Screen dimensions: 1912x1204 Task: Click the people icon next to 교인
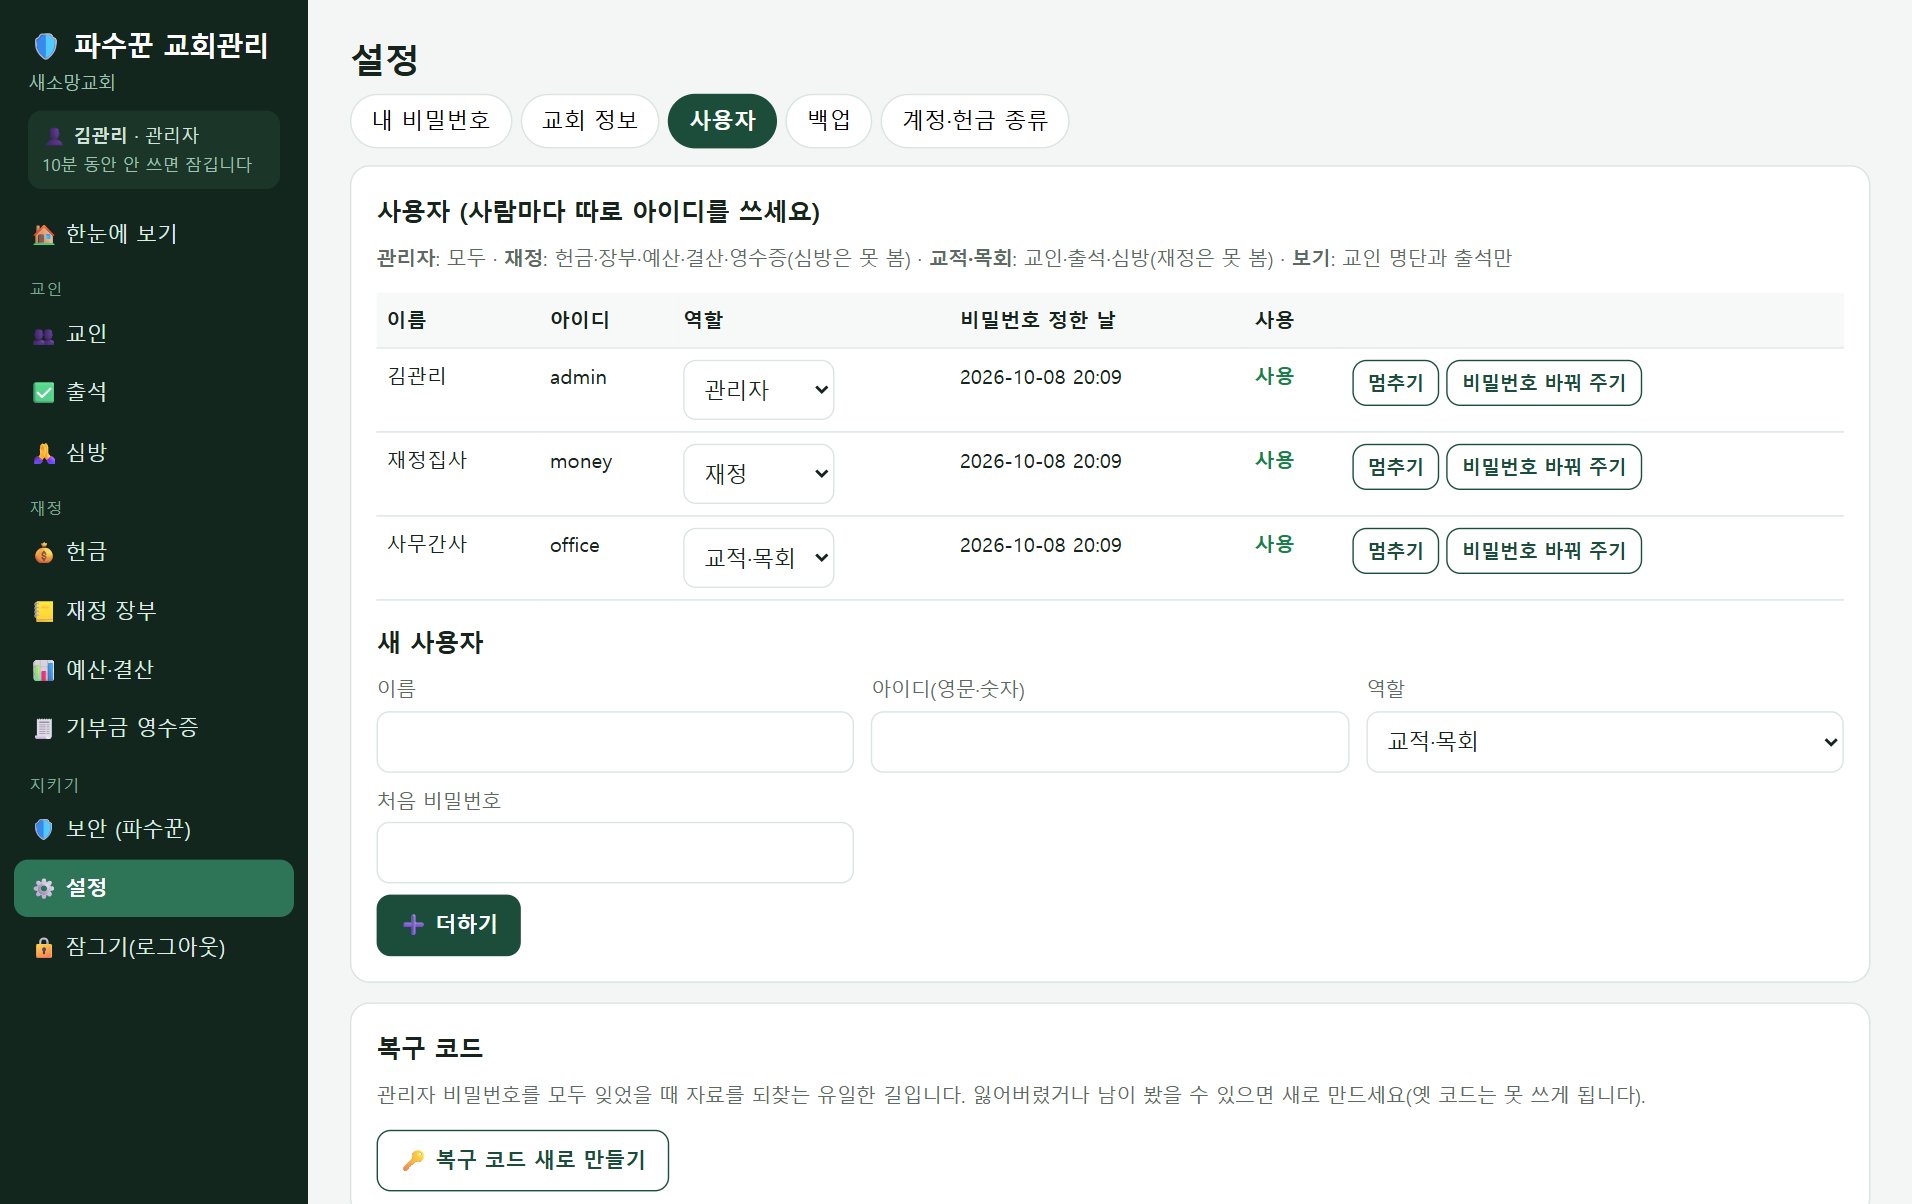44,335
